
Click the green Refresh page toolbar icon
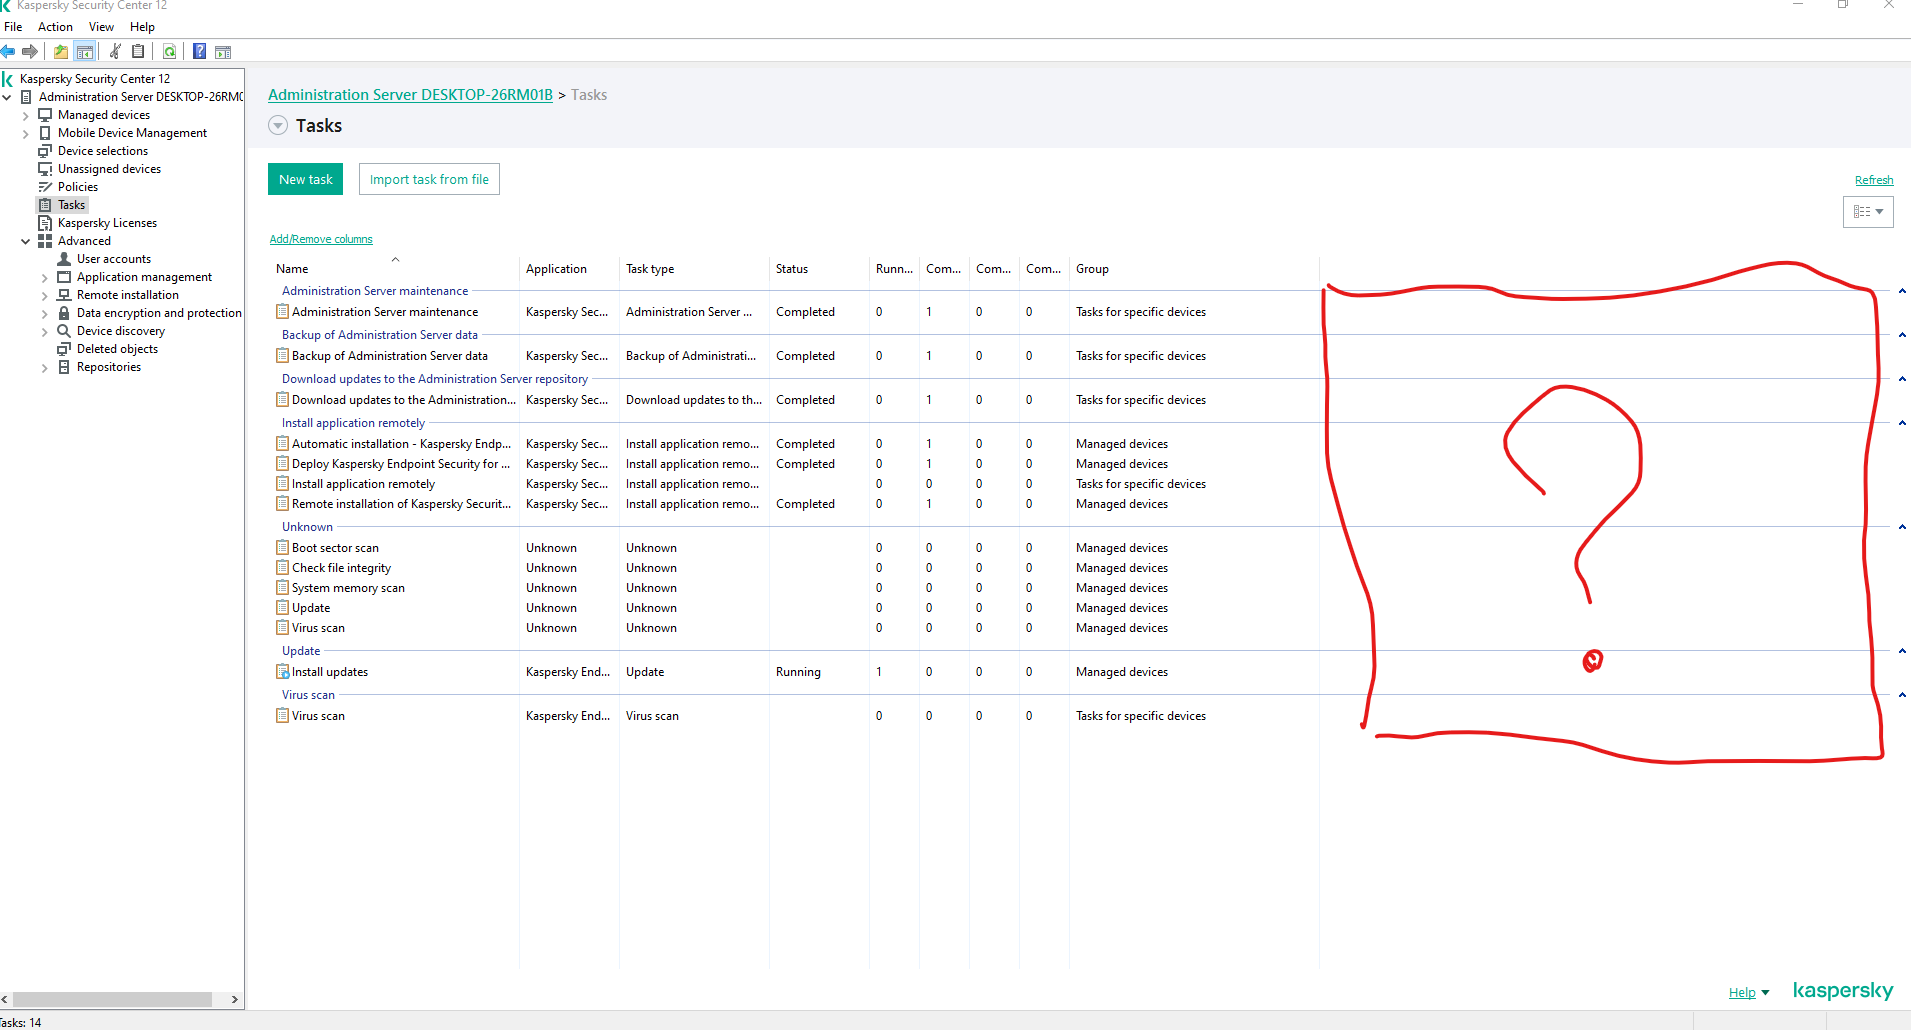coord(170,52)
